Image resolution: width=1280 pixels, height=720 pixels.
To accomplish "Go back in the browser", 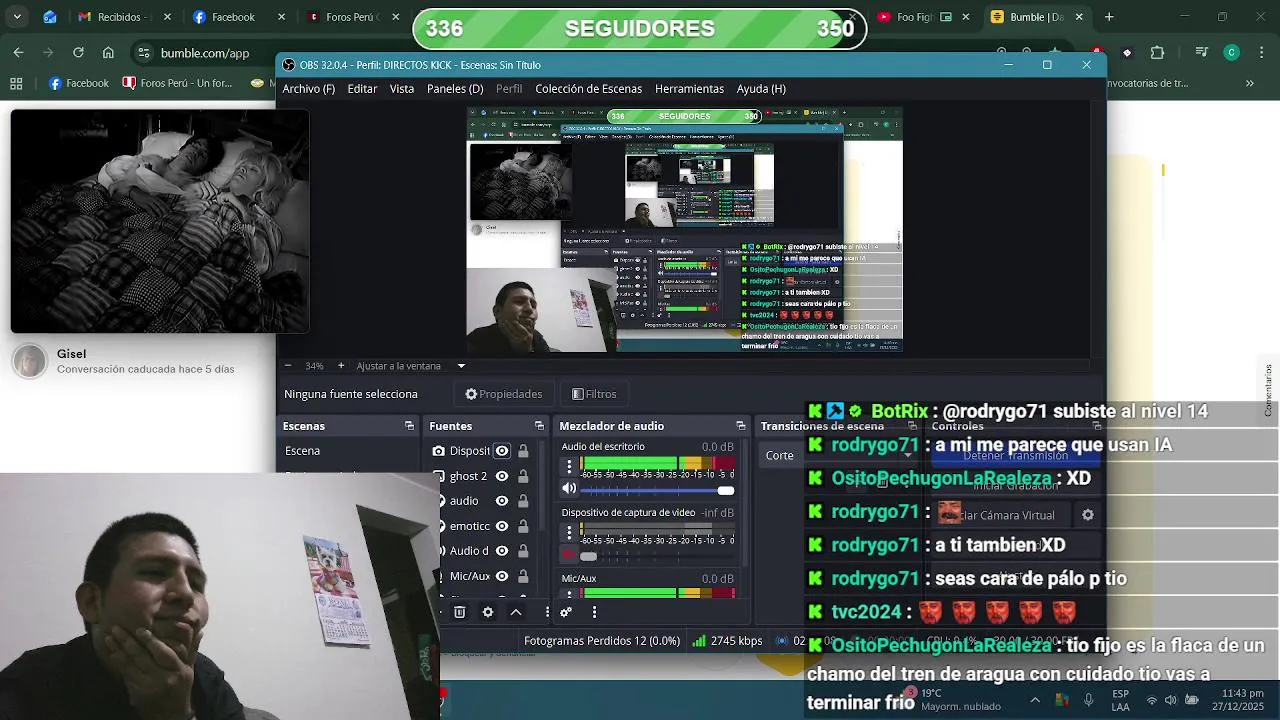I will 18,53.
